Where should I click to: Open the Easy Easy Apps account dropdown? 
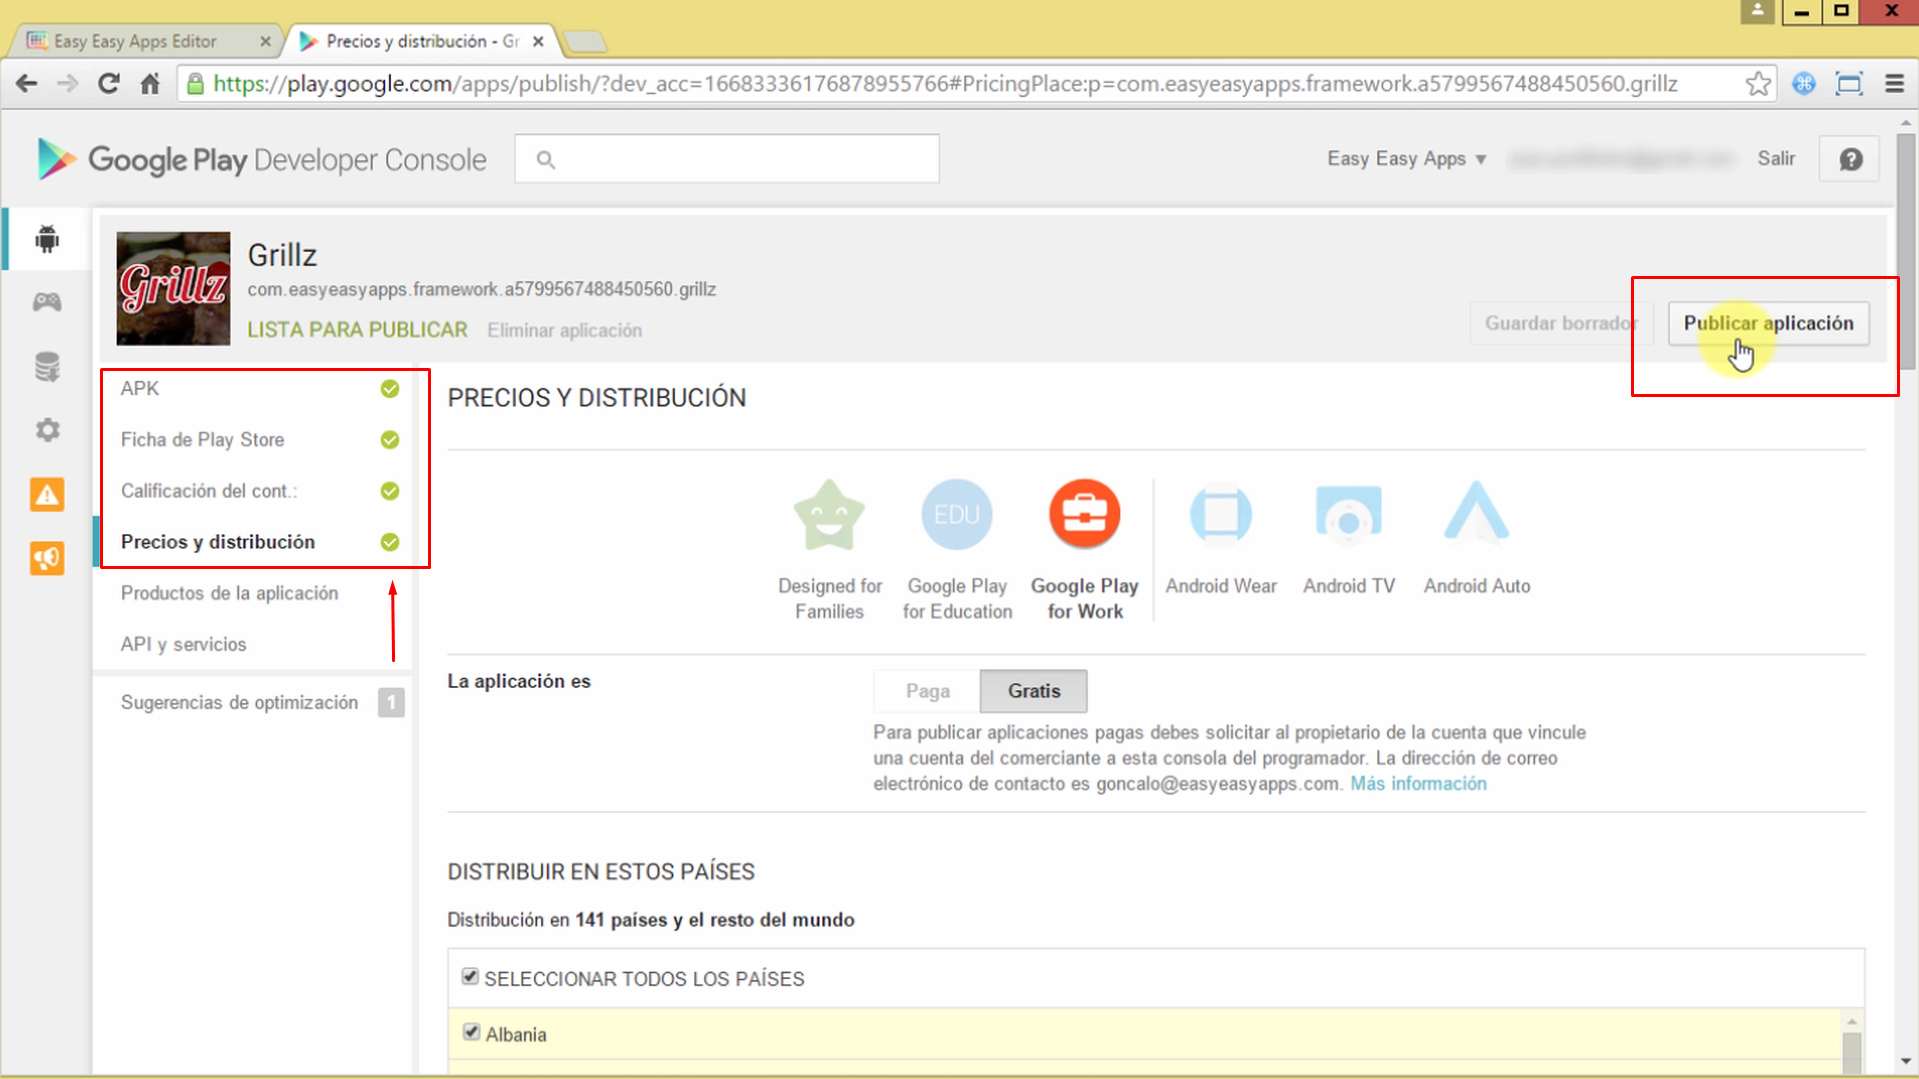point(1405,158)
